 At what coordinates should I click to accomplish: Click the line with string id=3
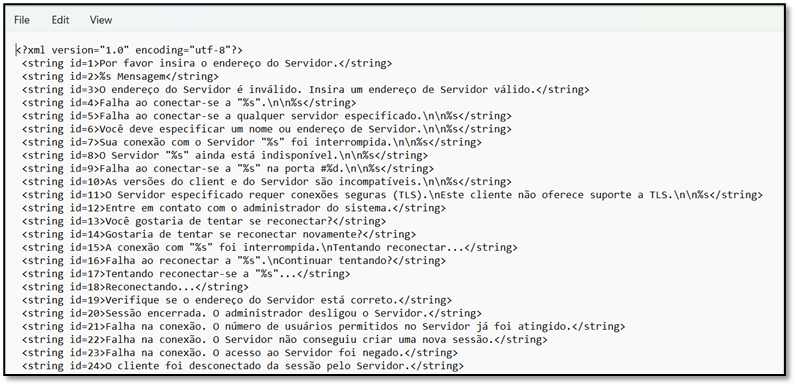pyautogui.click(x=305, y=90)
